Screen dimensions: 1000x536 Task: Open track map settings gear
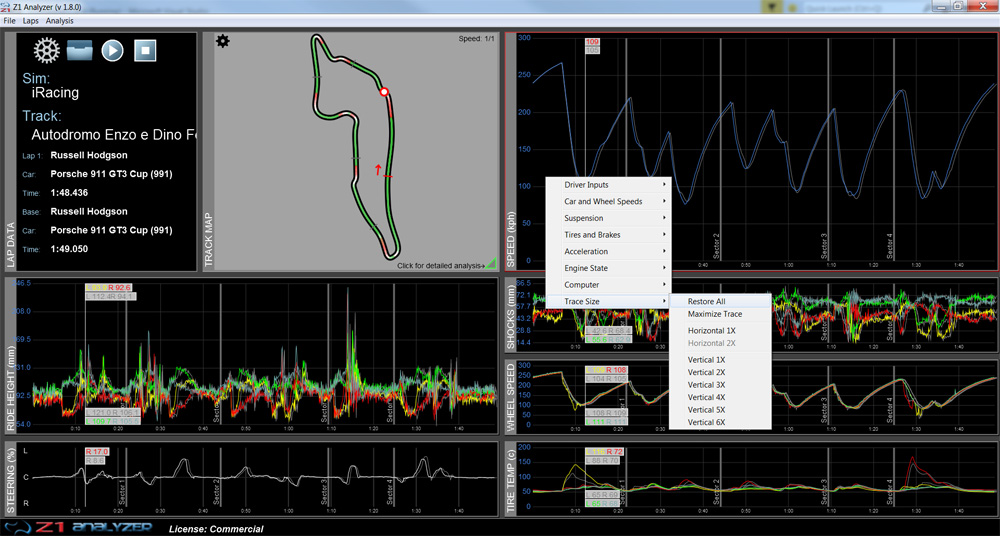[x=223, y=41]
